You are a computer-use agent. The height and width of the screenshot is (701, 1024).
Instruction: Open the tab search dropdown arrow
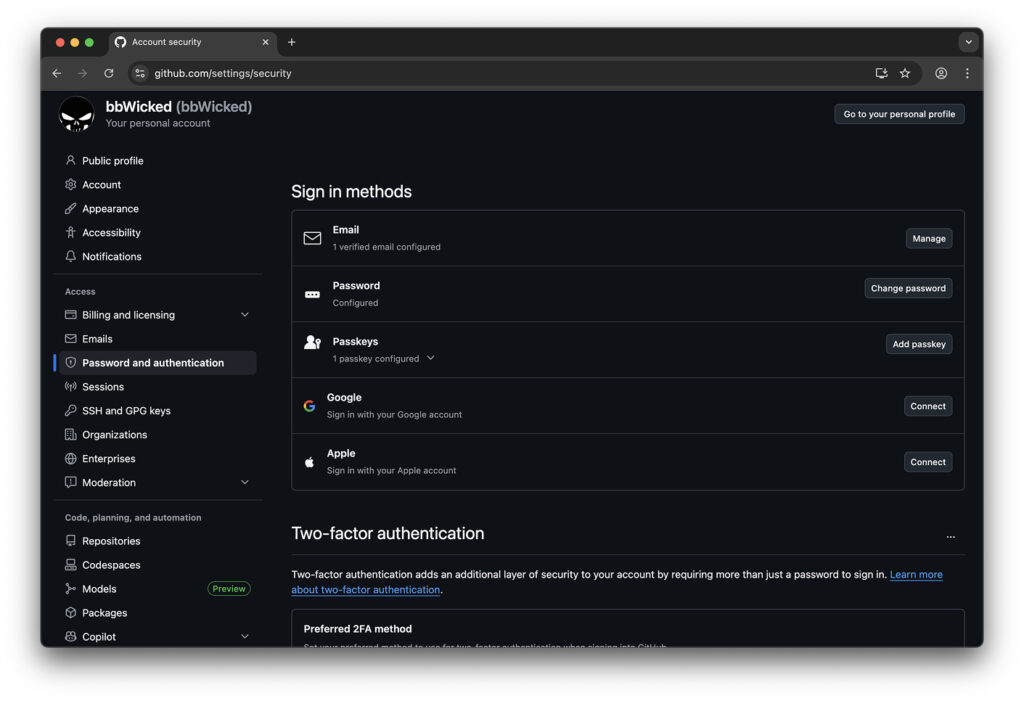[x=968, y=42]
